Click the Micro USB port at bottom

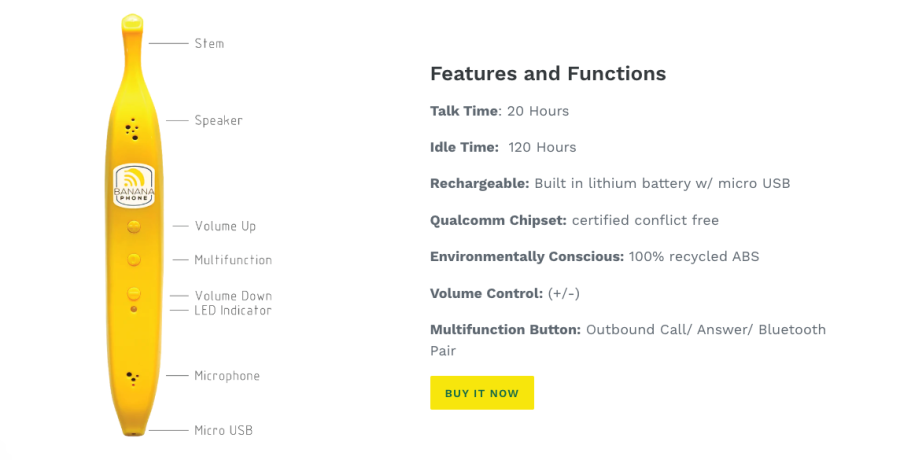(x=132, y=433)
